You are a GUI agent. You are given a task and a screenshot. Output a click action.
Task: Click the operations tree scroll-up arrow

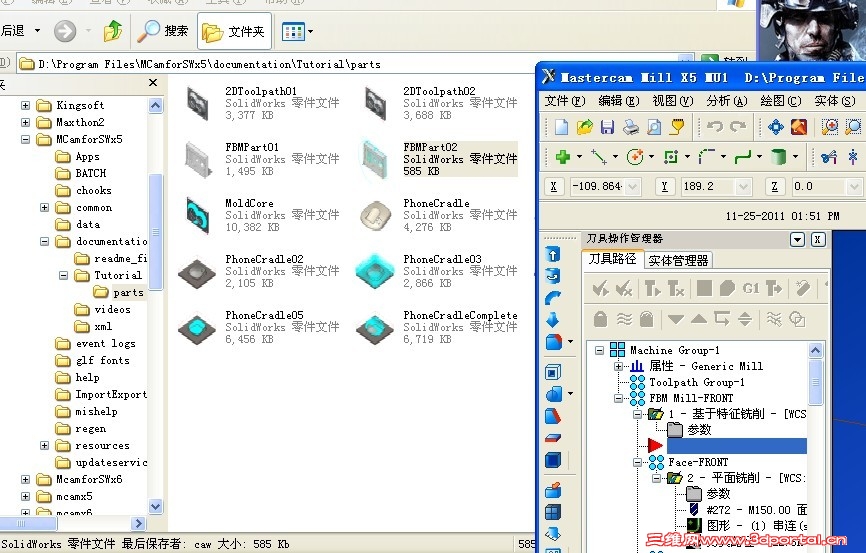click(x=815, y=350)
